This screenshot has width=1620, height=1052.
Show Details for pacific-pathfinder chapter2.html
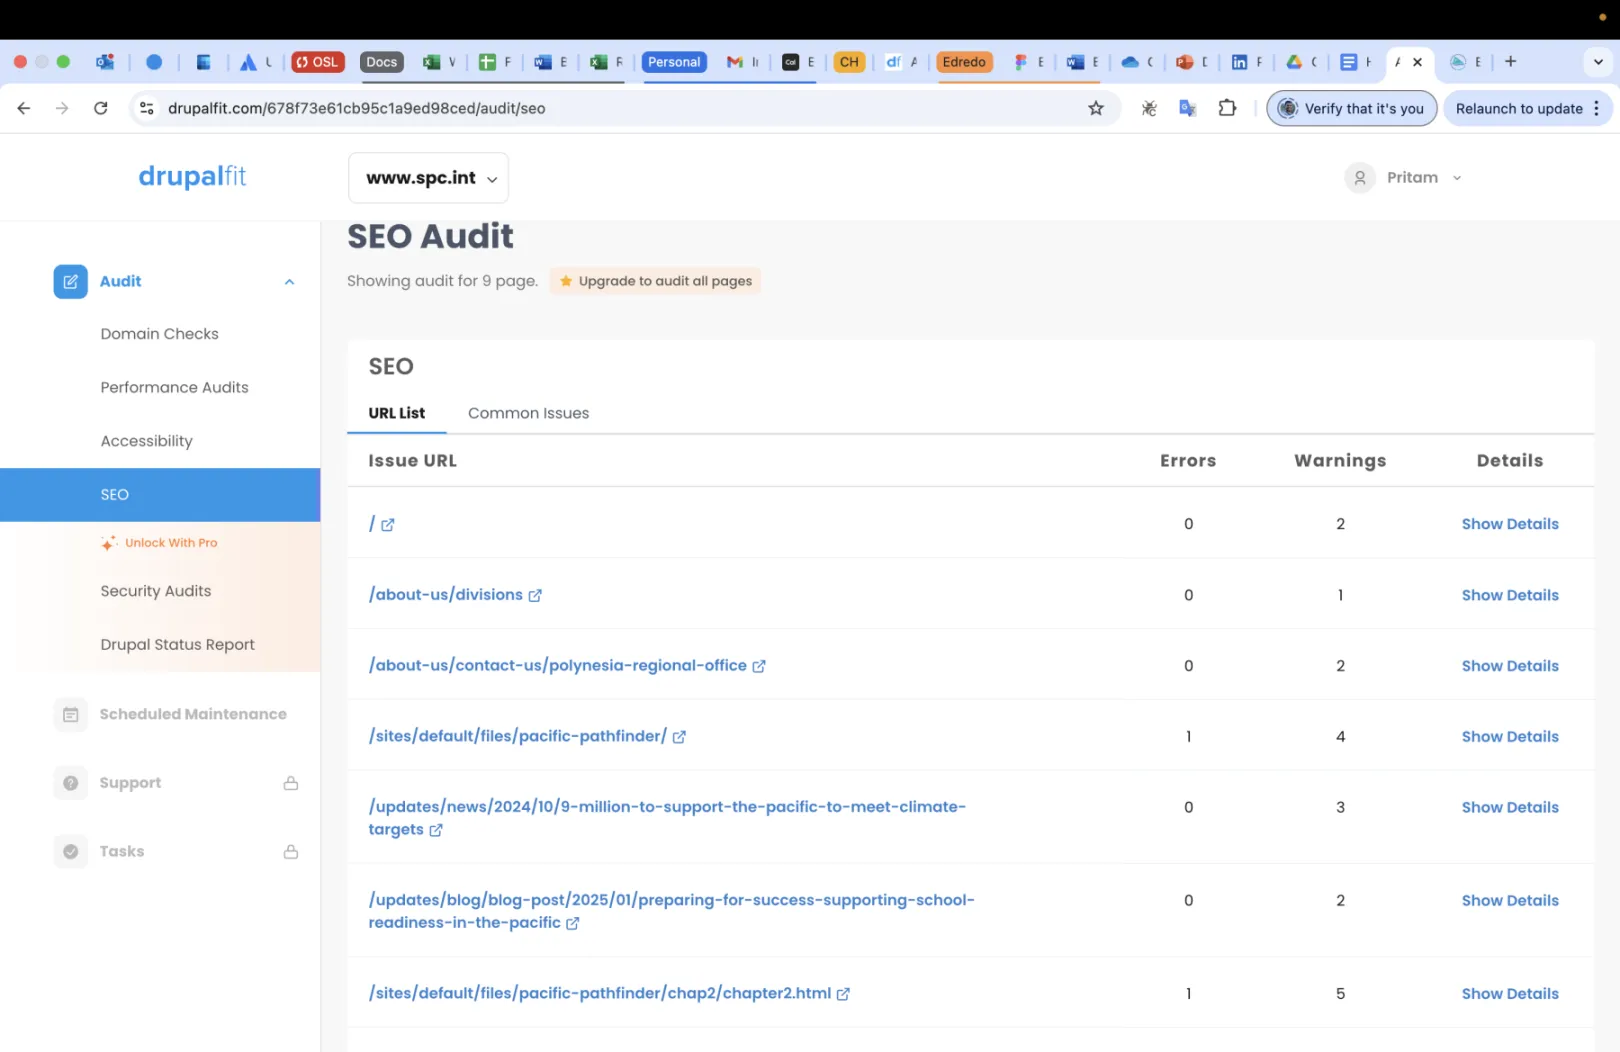[1509, 993]
